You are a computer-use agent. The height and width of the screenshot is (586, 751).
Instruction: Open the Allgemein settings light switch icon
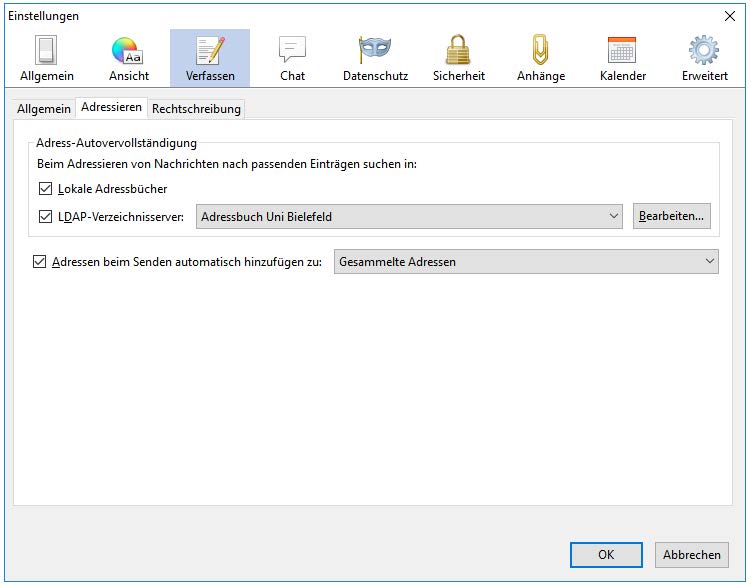tap(47, 50)
